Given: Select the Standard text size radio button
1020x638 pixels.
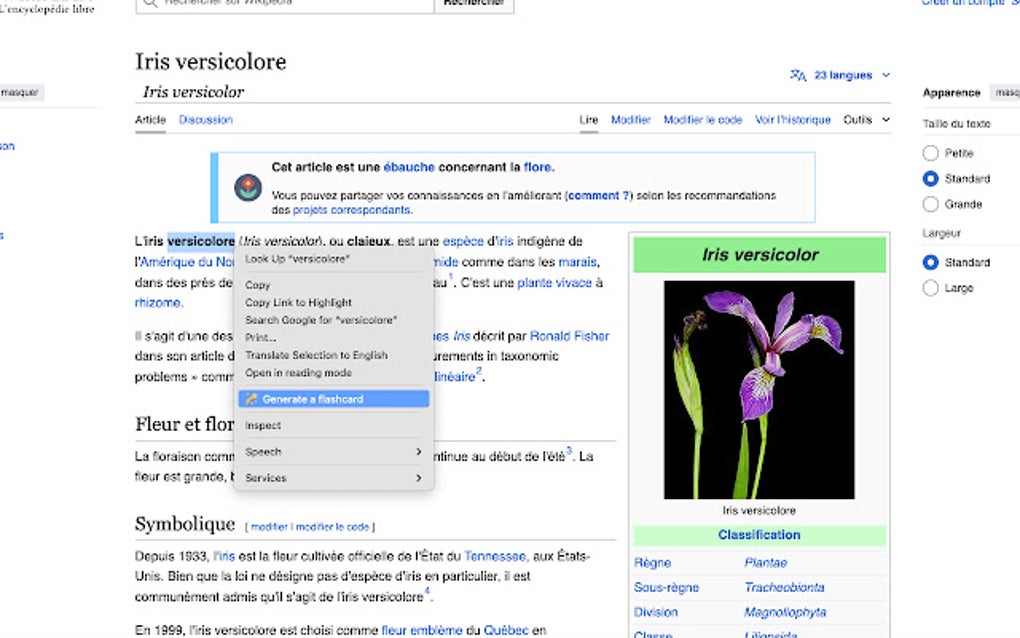Looking at the screenshot, I should pyautogui.click(x=930, y=178).
